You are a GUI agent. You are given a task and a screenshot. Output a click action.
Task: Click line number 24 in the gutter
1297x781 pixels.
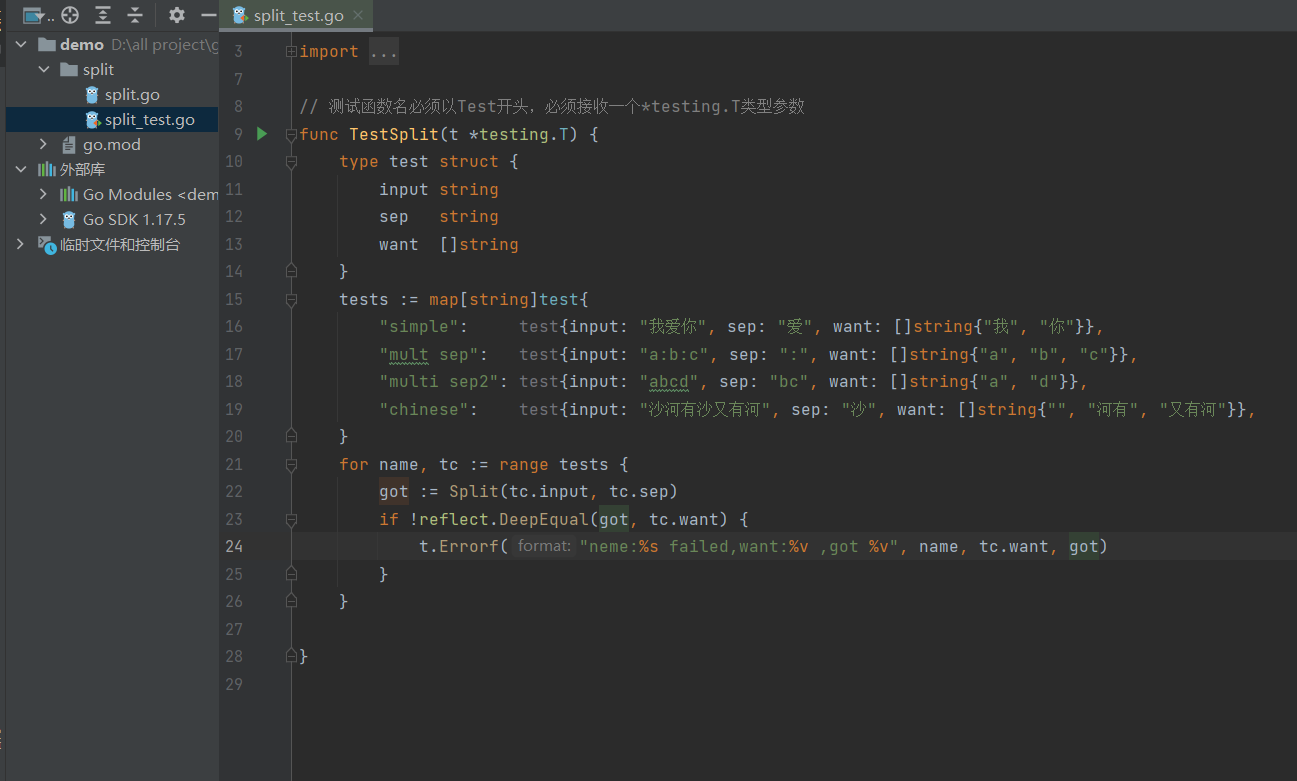234,546
